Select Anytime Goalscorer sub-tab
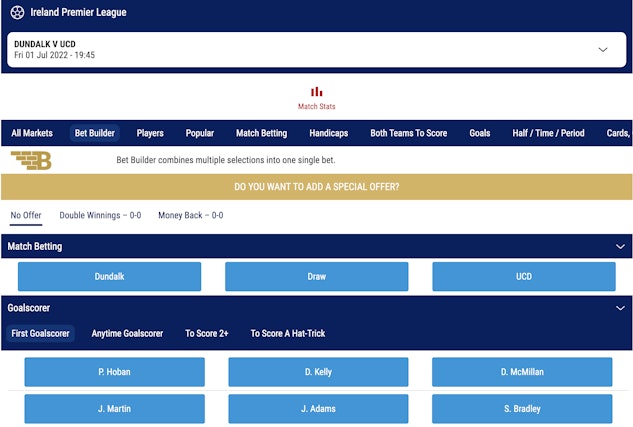 click(x=127, y=333)
